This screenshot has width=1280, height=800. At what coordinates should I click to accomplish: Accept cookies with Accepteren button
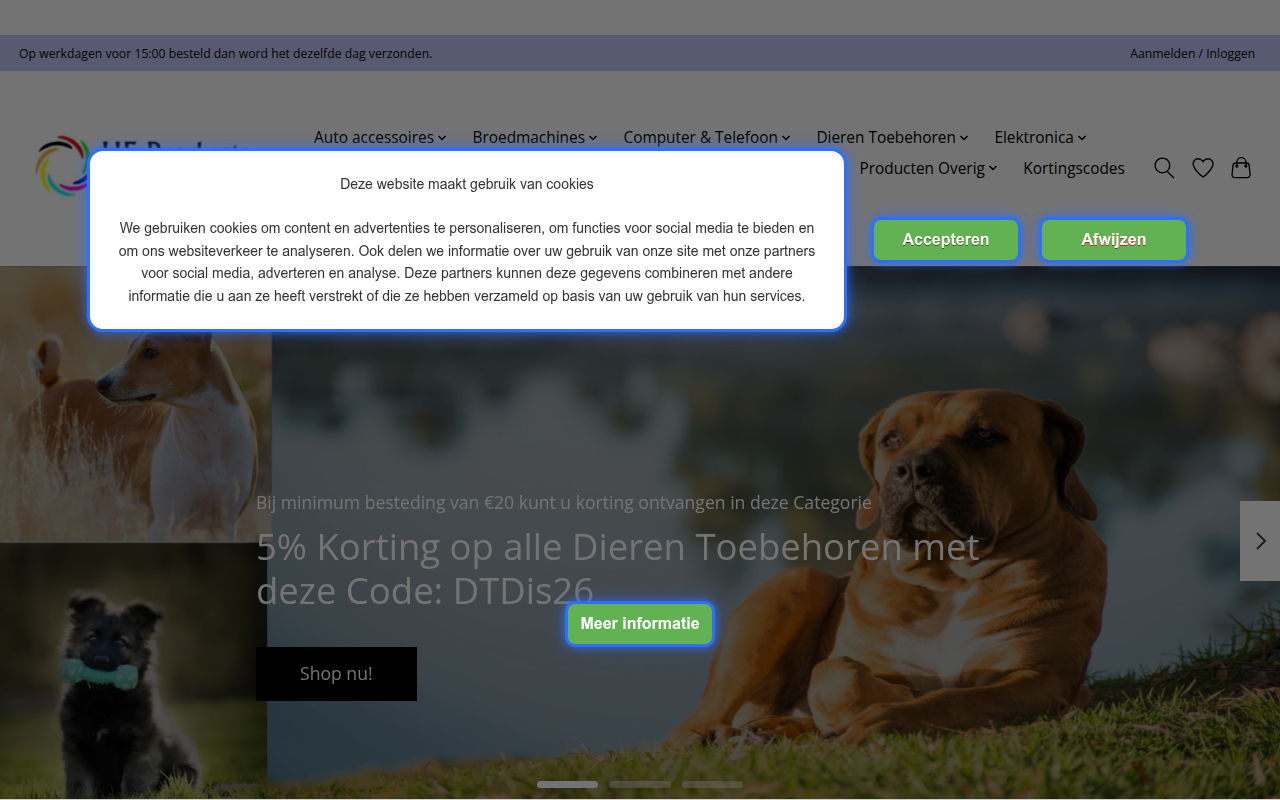tap(946, 240)
